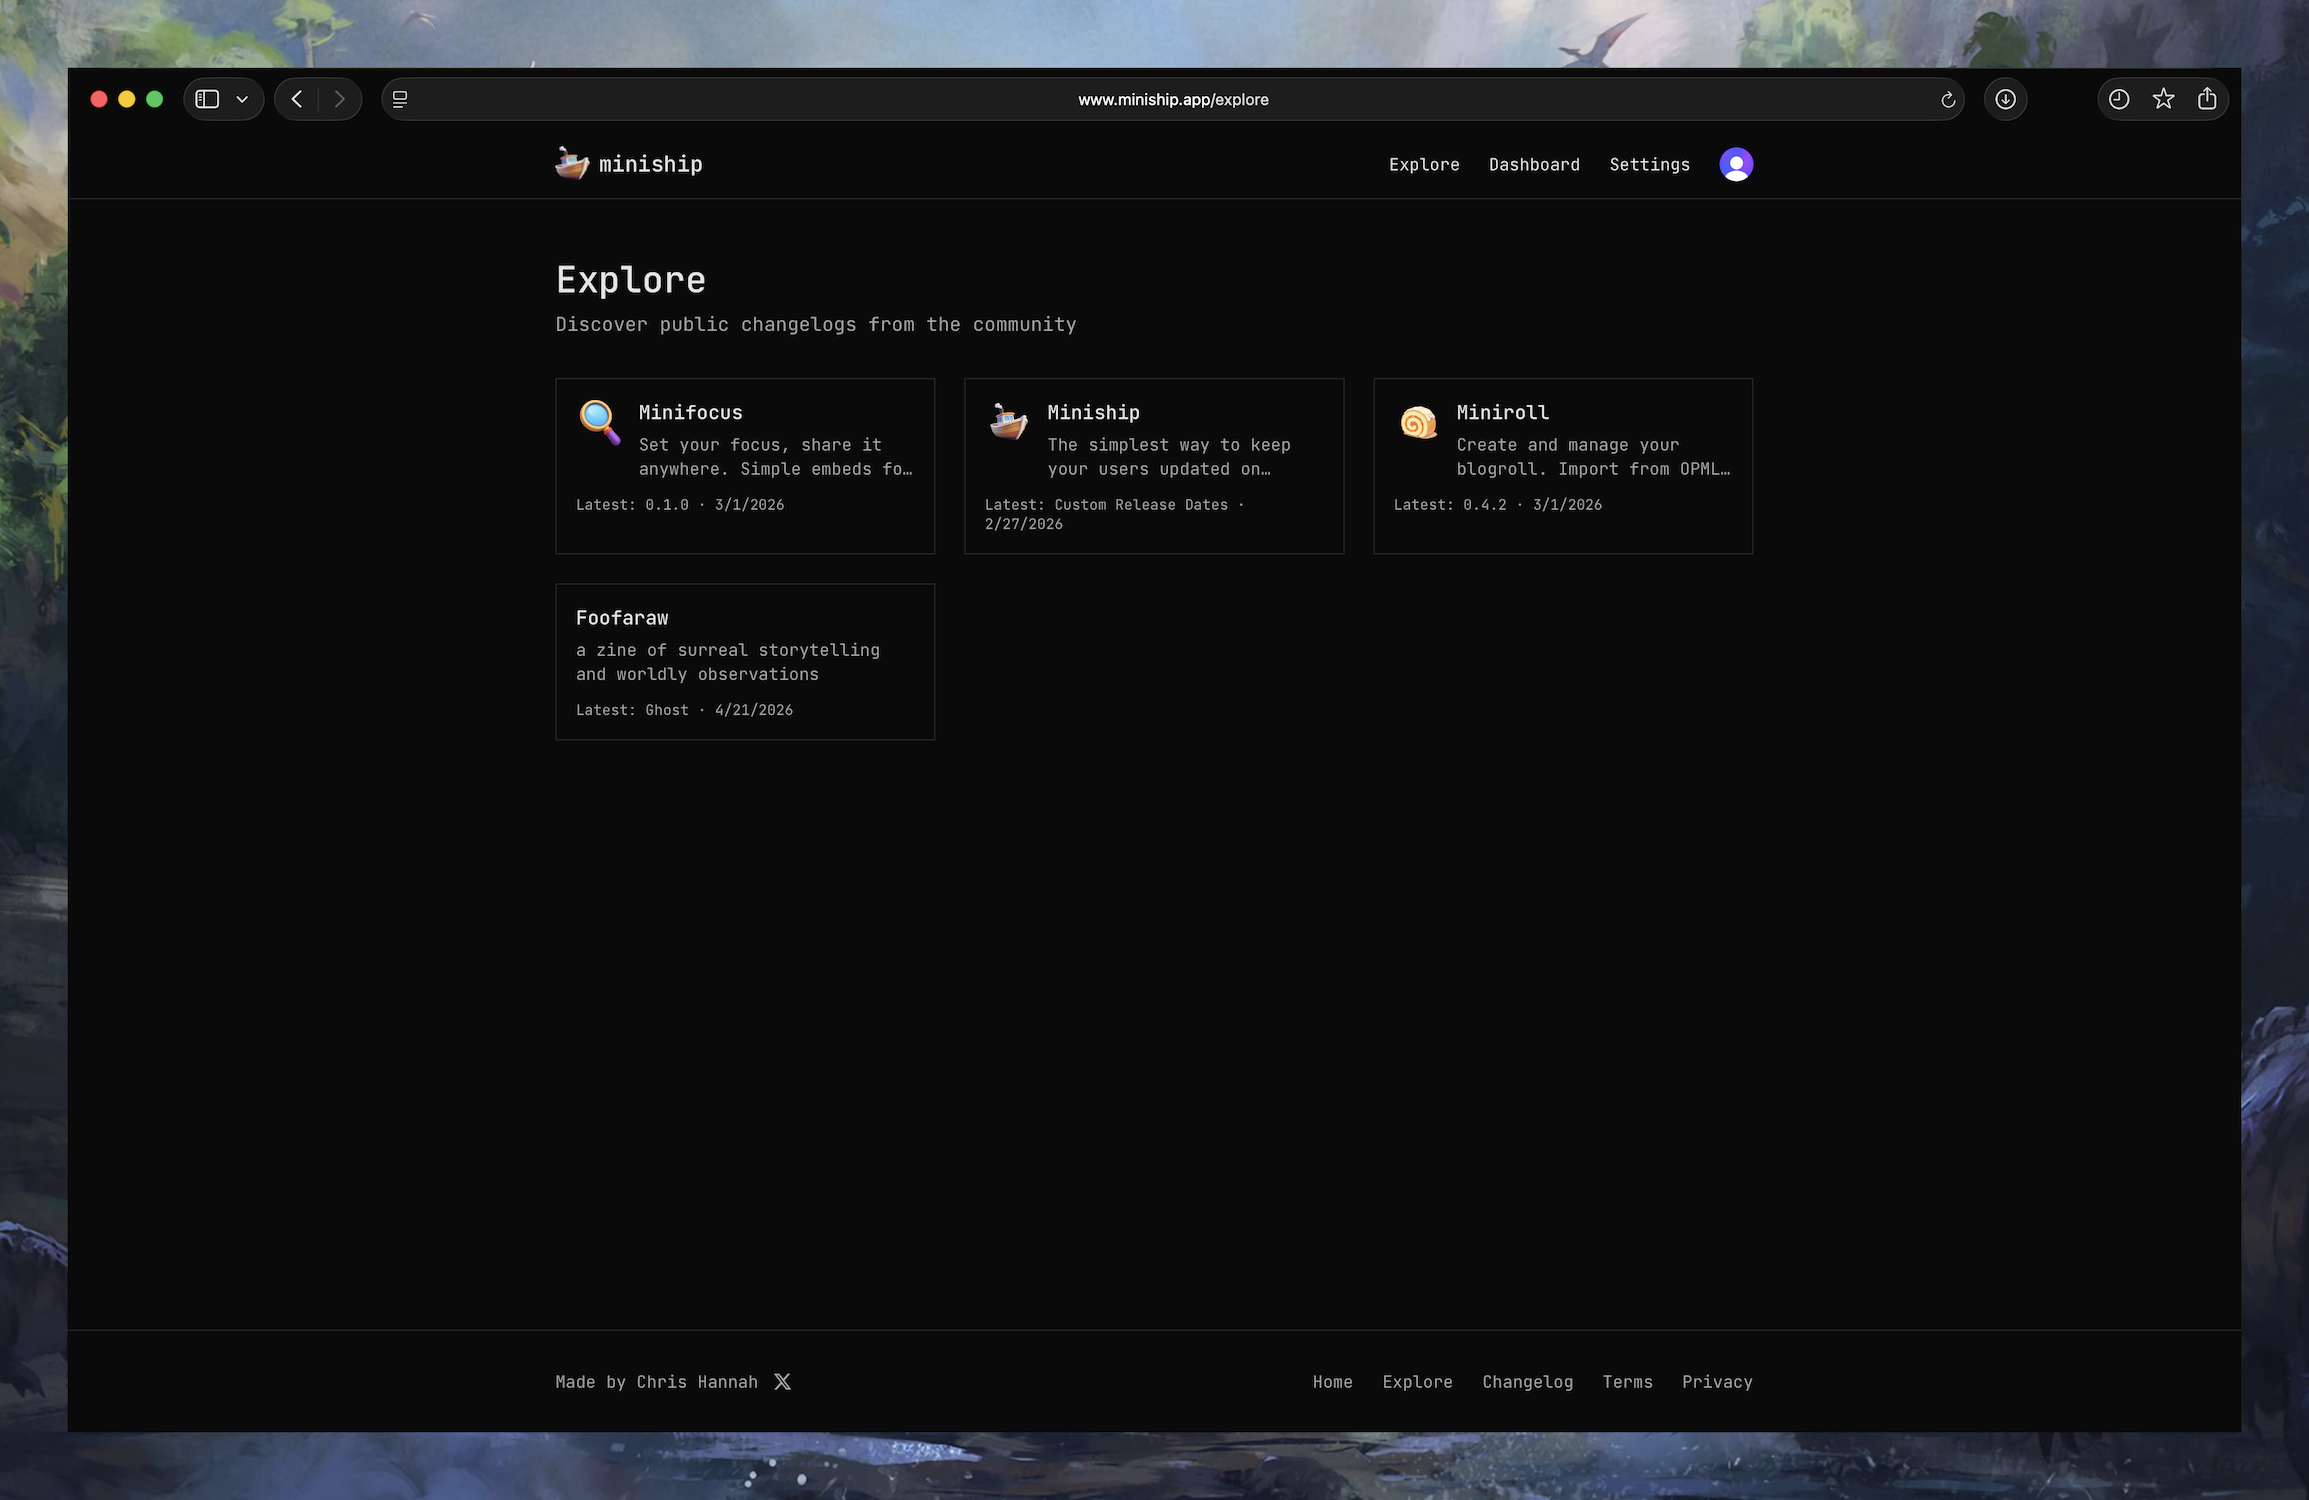Click the Privacy footer link
2309x1500 pixels.
pyautogui.click(x=1716, y=1381)
